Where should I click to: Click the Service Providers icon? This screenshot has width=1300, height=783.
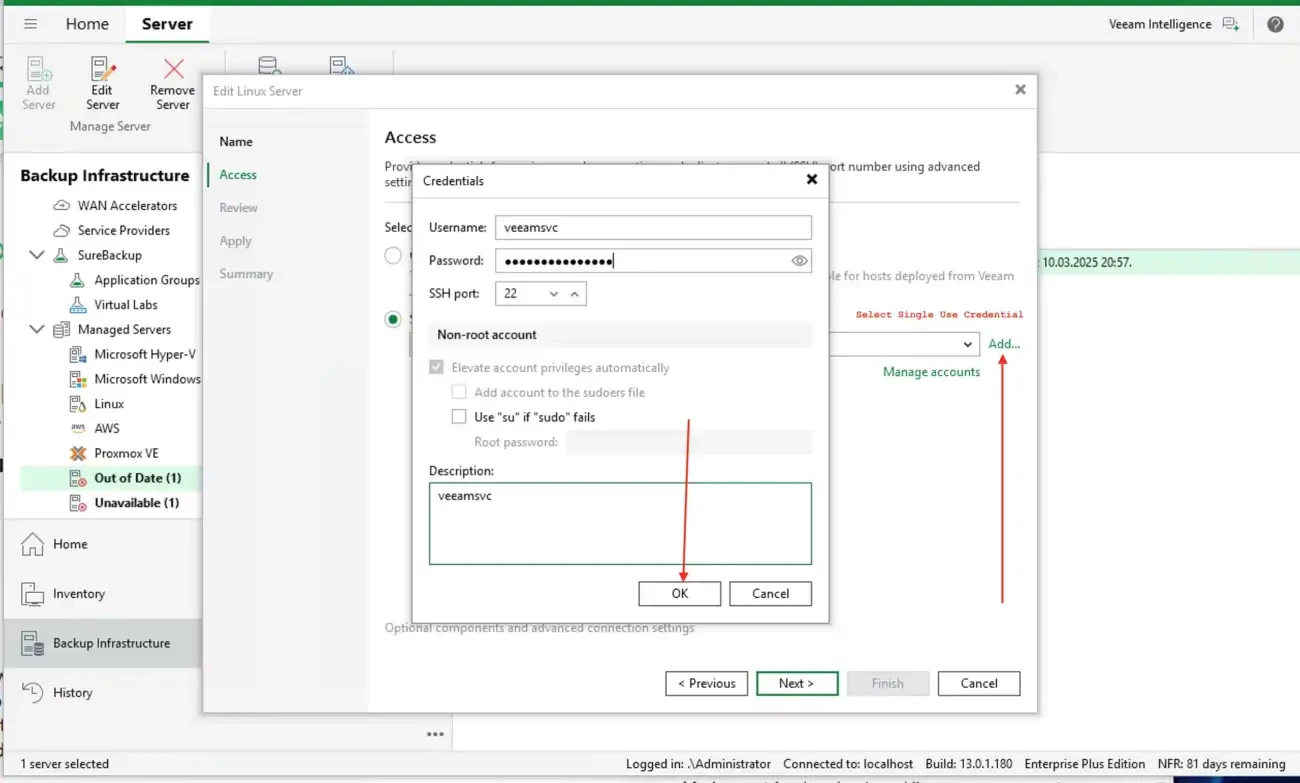[x=62, y=230]
